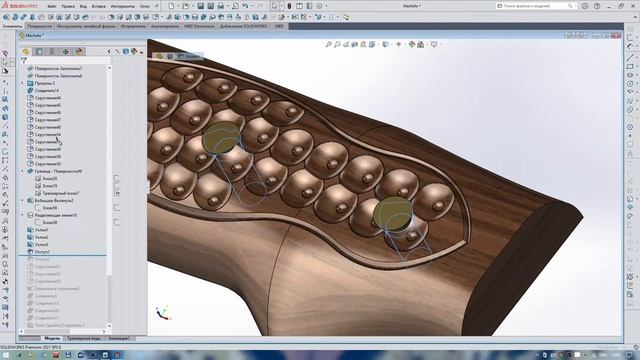
Task: Collapse the FeatureManager panel with the left chevron
Action: pyautogui.click(x=109, y=51)
